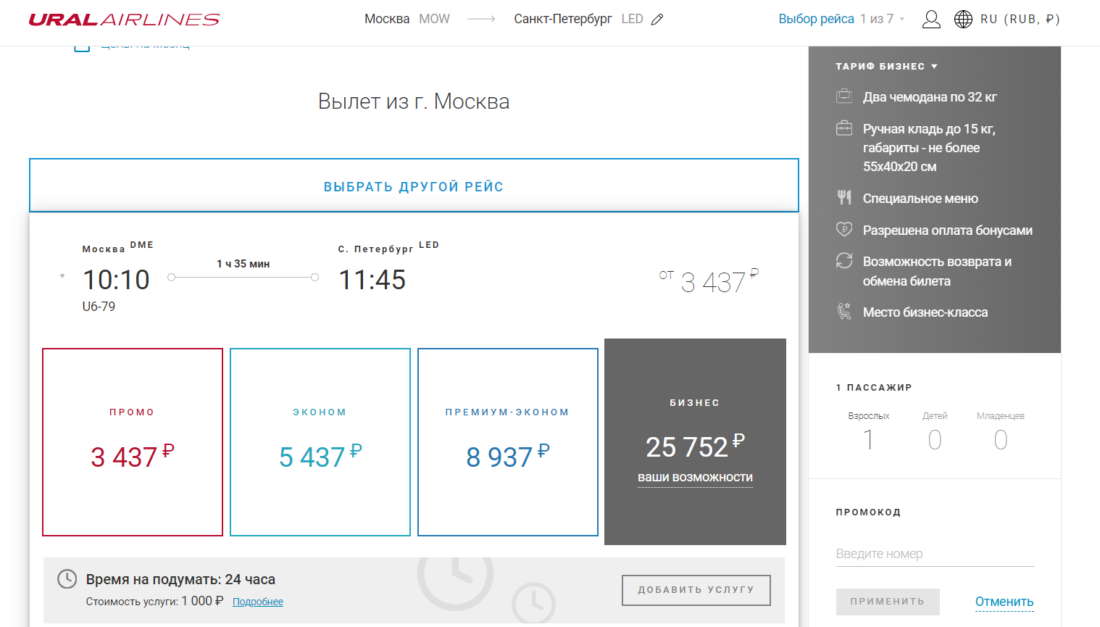Click the business-class seat icon
Screen dimensions: 1100x627
click(x=844, y=312)
